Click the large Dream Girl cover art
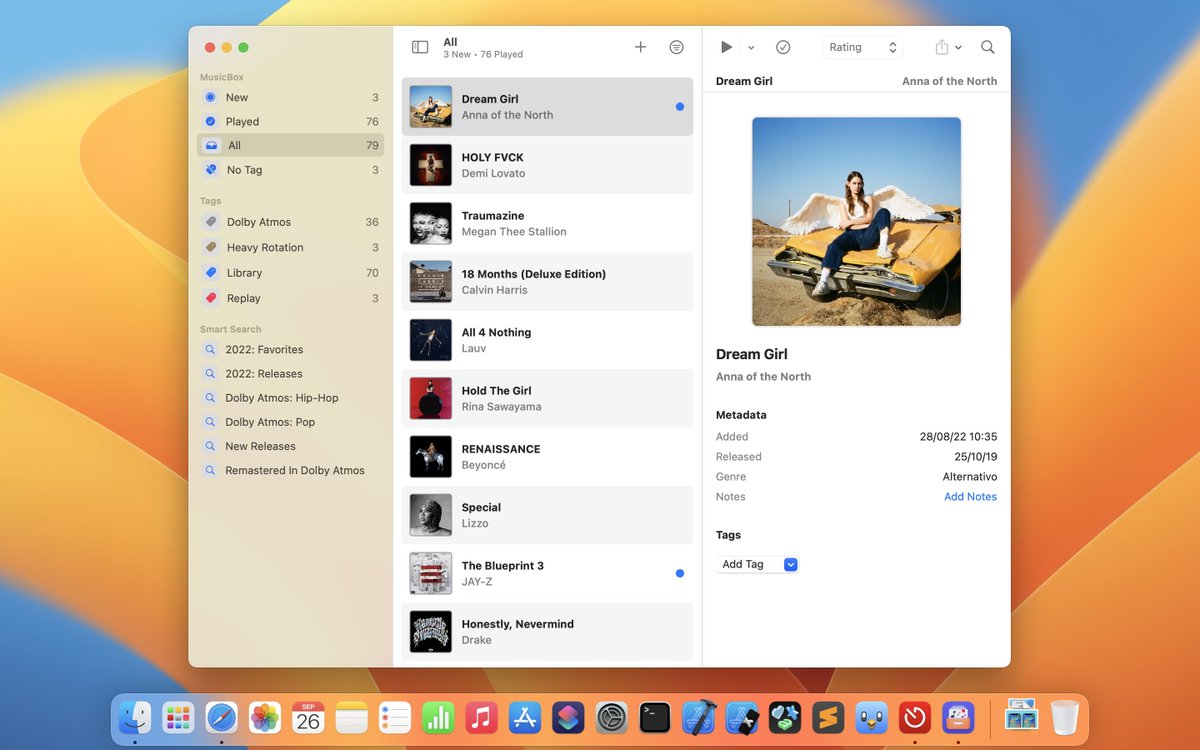Screen dimensions: 1200x750 tap(856, 222)
